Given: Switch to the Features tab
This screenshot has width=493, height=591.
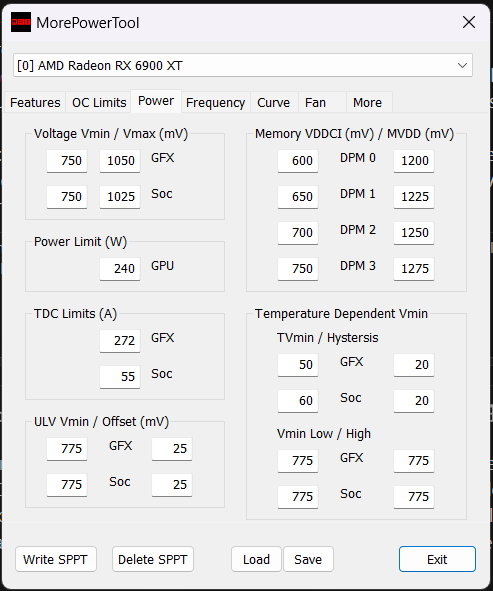Looking at the screenshot, I should (35, 103).
